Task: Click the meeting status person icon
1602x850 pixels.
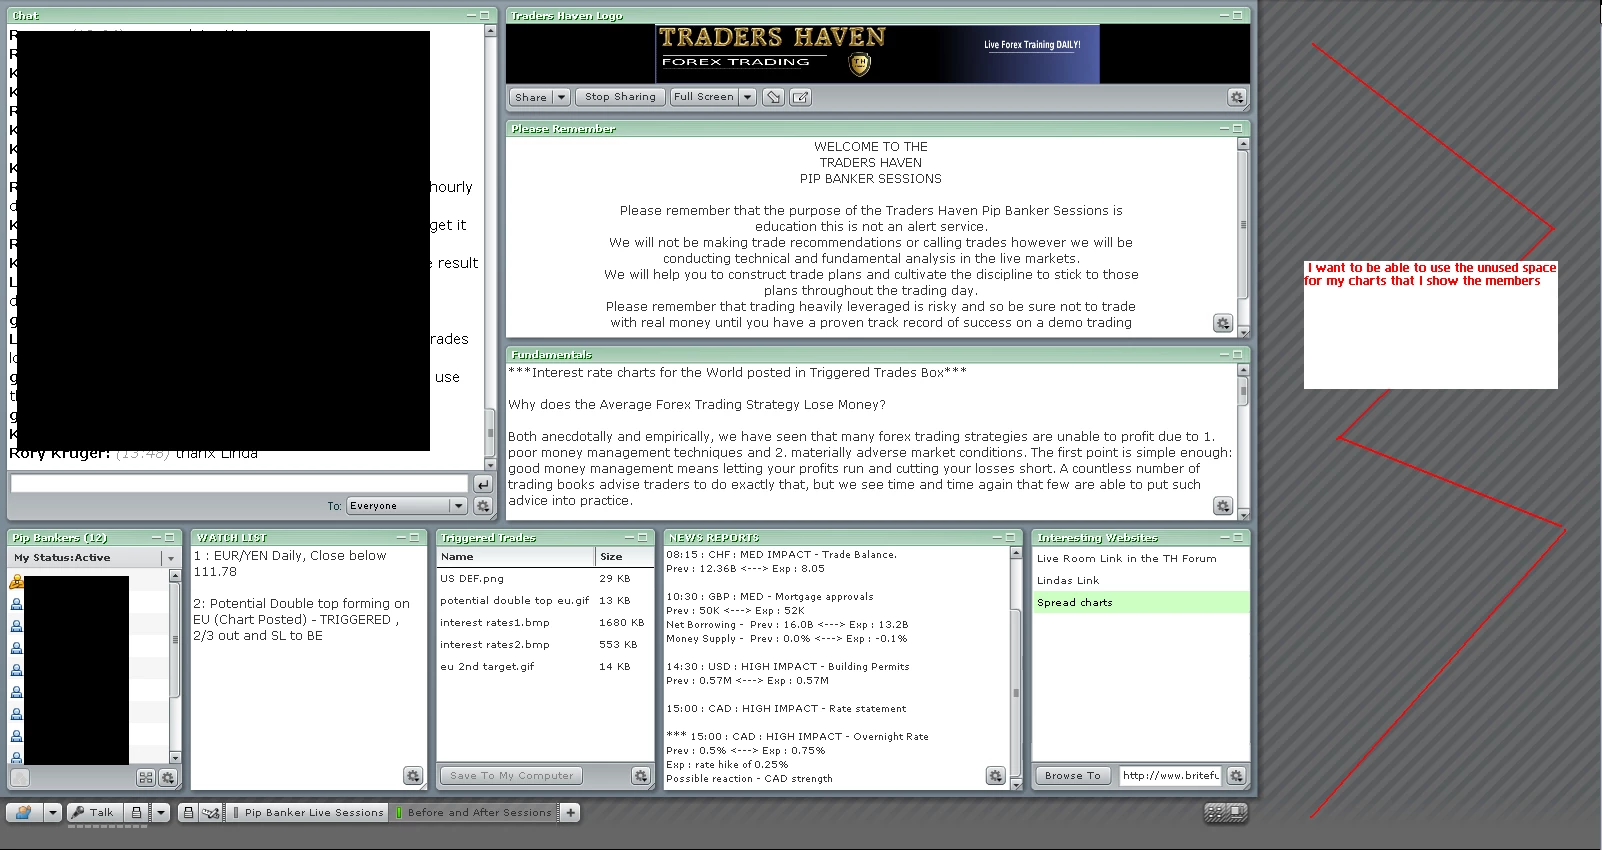Action: click(24, 812)
